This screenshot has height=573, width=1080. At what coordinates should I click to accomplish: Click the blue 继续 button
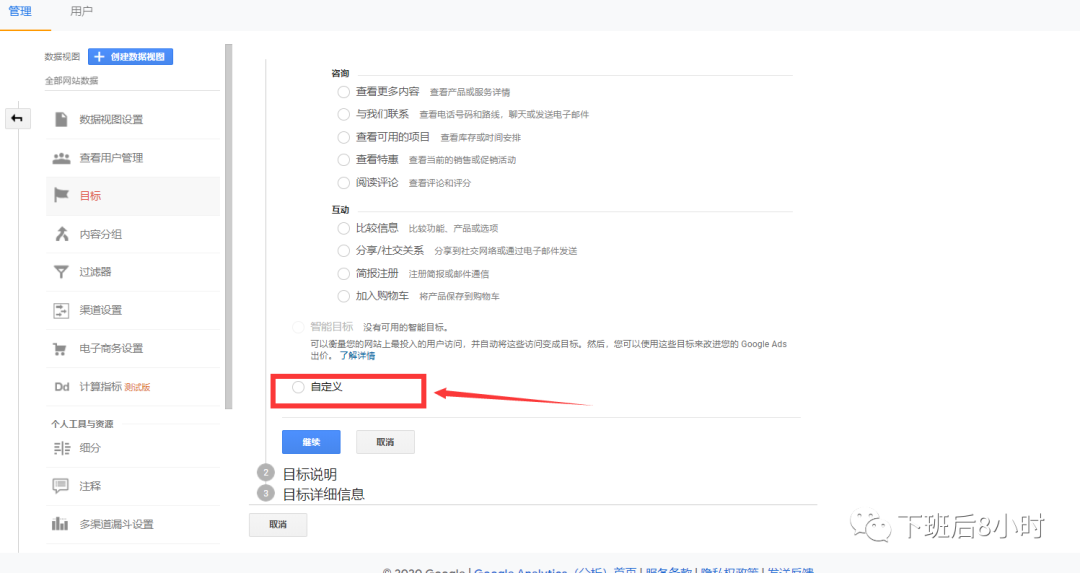pos(311,442)
